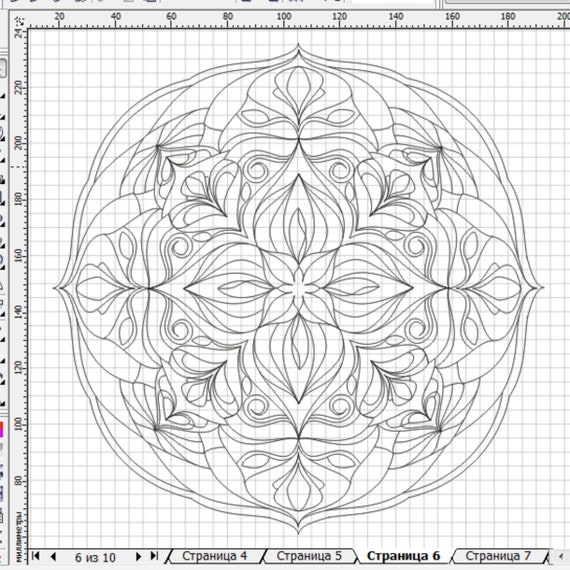The height and width of the screenshot is (570, 570).
Task: Jump to the last page of the document
Action: 154,556
